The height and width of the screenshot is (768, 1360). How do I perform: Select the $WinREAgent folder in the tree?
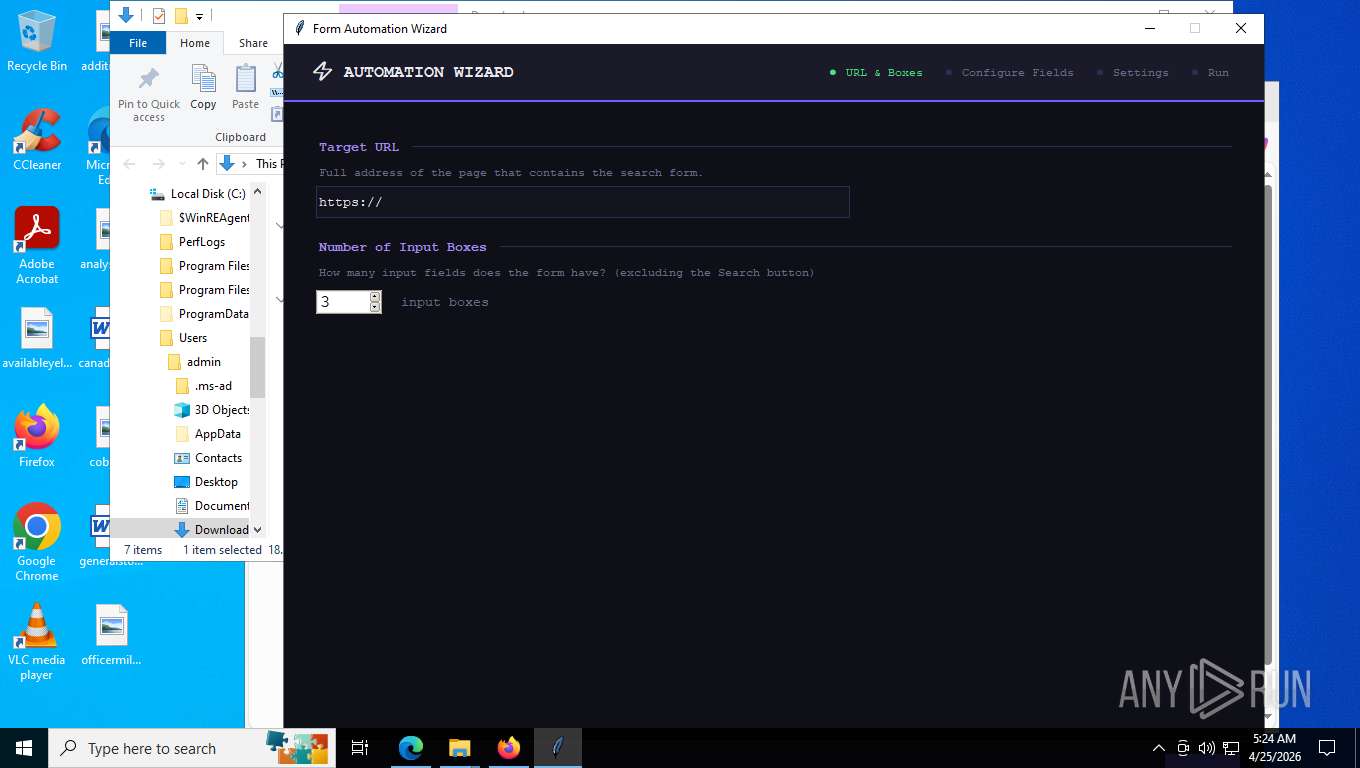click(x=204, y=218)
